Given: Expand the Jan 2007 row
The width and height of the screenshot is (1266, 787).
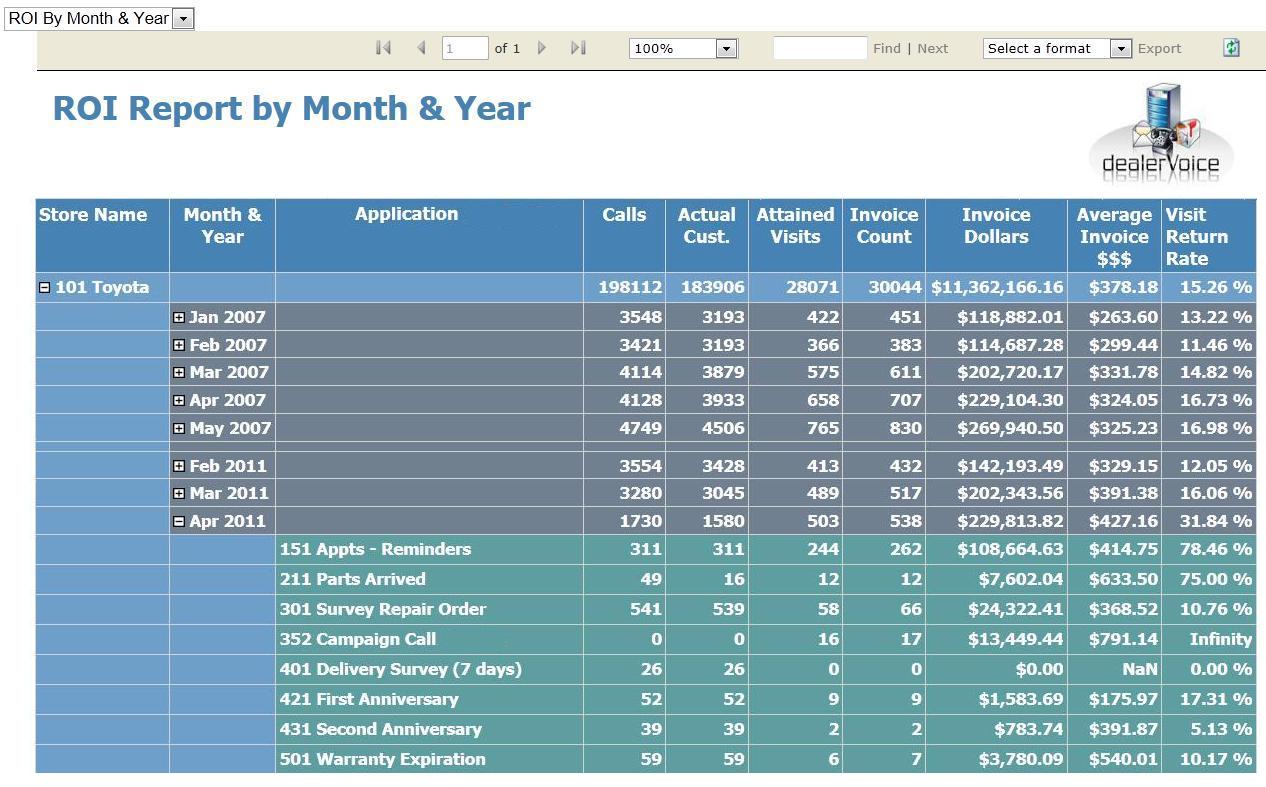Looking at the screenshot, I should coord(179,317).
